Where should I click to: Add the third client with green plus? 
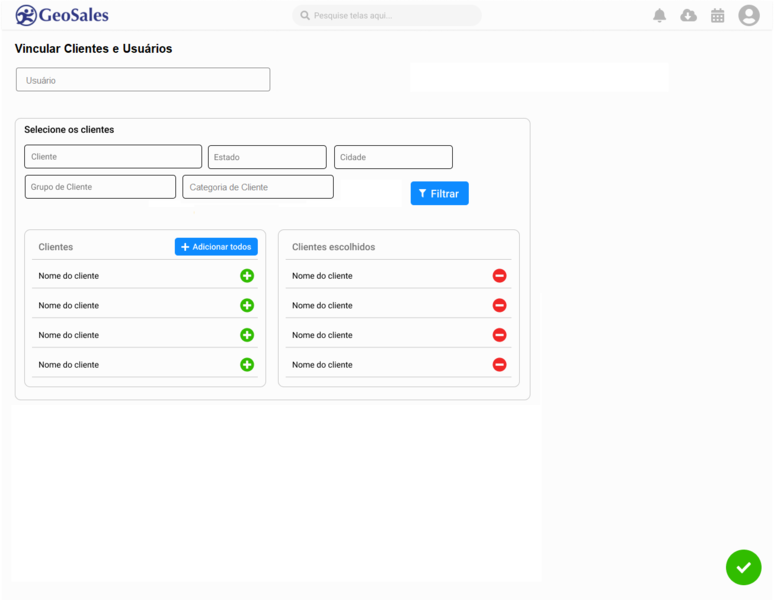click(x=247, y=335)
